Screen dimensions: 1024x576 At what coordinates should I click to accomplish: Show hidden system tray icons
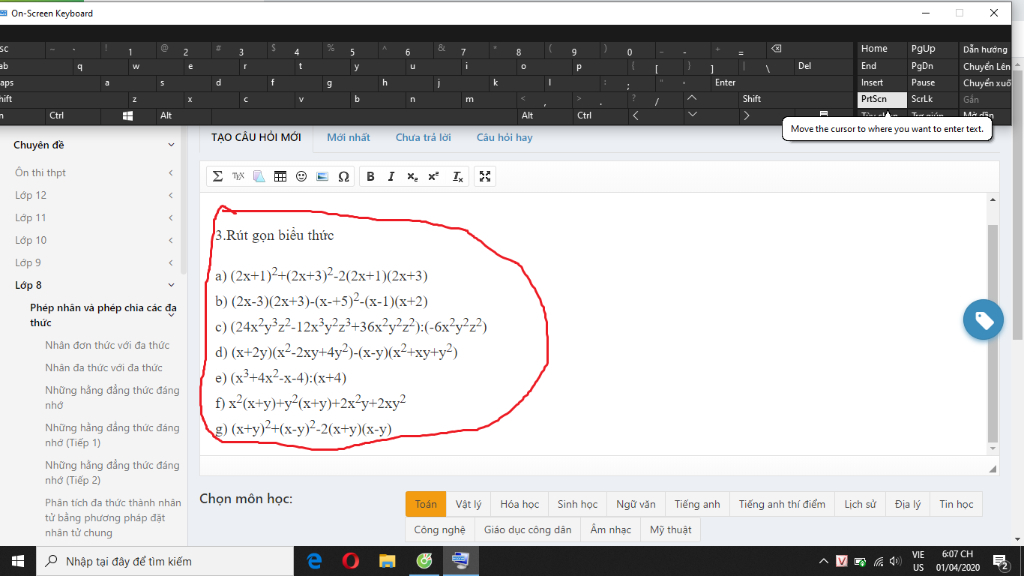point(823,562)
